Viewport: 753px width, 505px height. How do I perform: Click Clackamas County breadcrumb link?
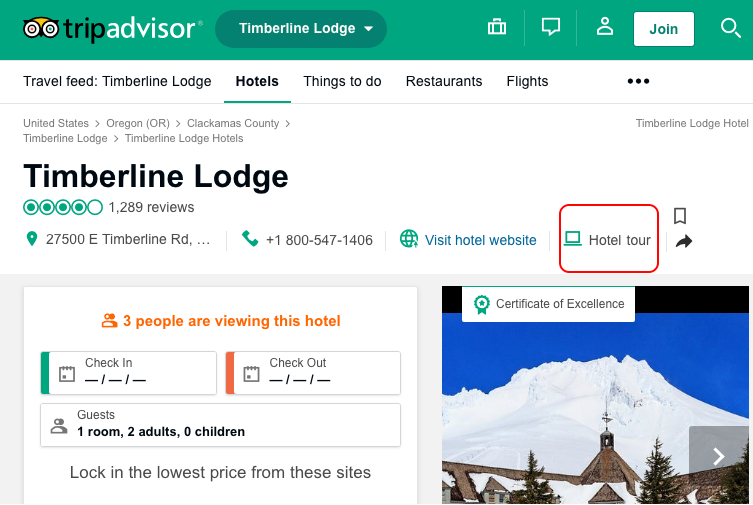click(x=233, y=123)
